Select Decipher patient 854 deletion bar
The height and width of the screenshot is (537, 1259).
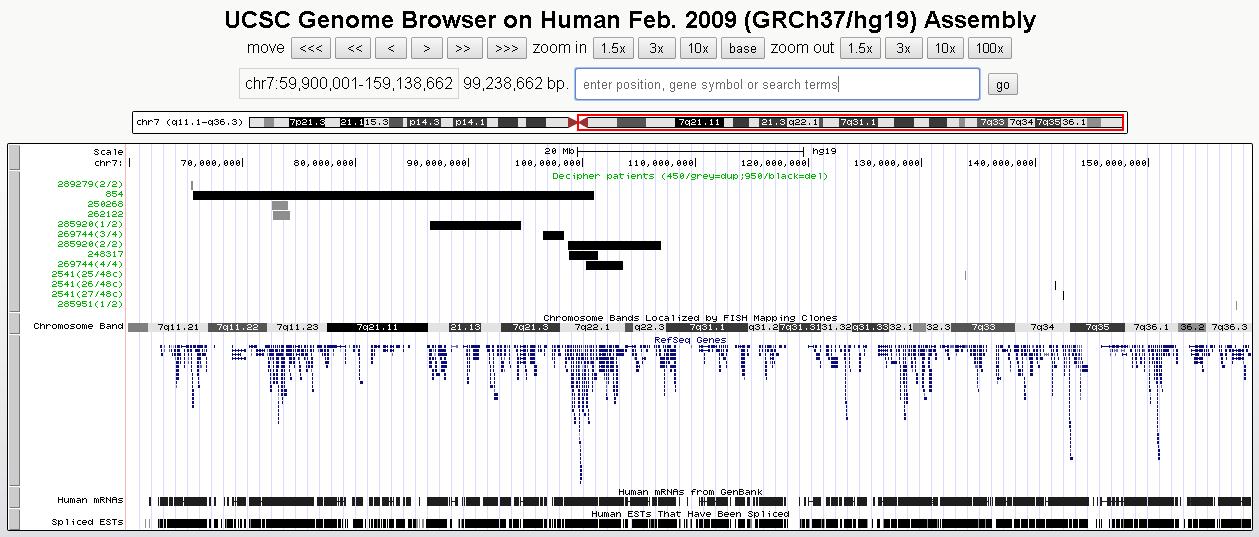coord(393,195)
